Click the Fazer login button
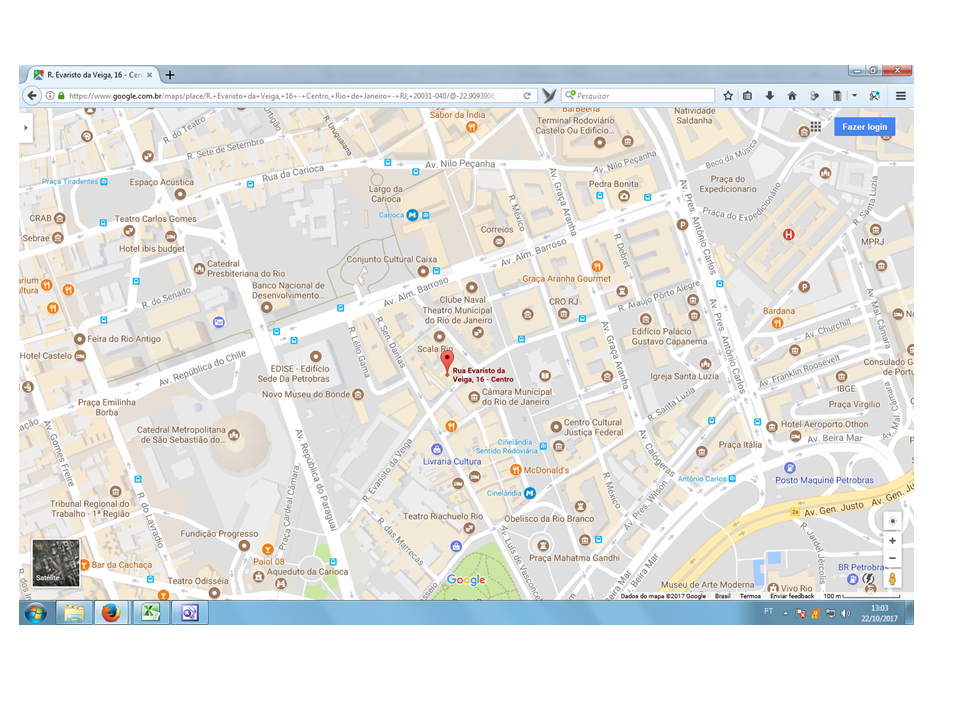 [864, 127]
